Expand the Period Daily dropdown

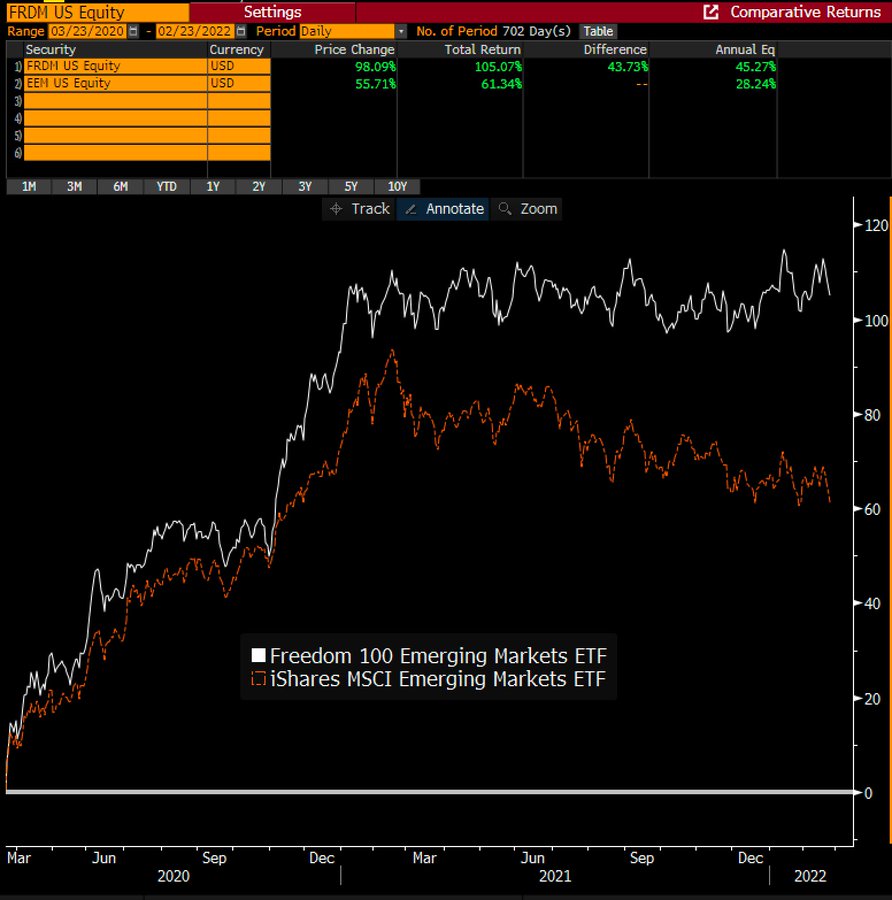tap(401, 32)
